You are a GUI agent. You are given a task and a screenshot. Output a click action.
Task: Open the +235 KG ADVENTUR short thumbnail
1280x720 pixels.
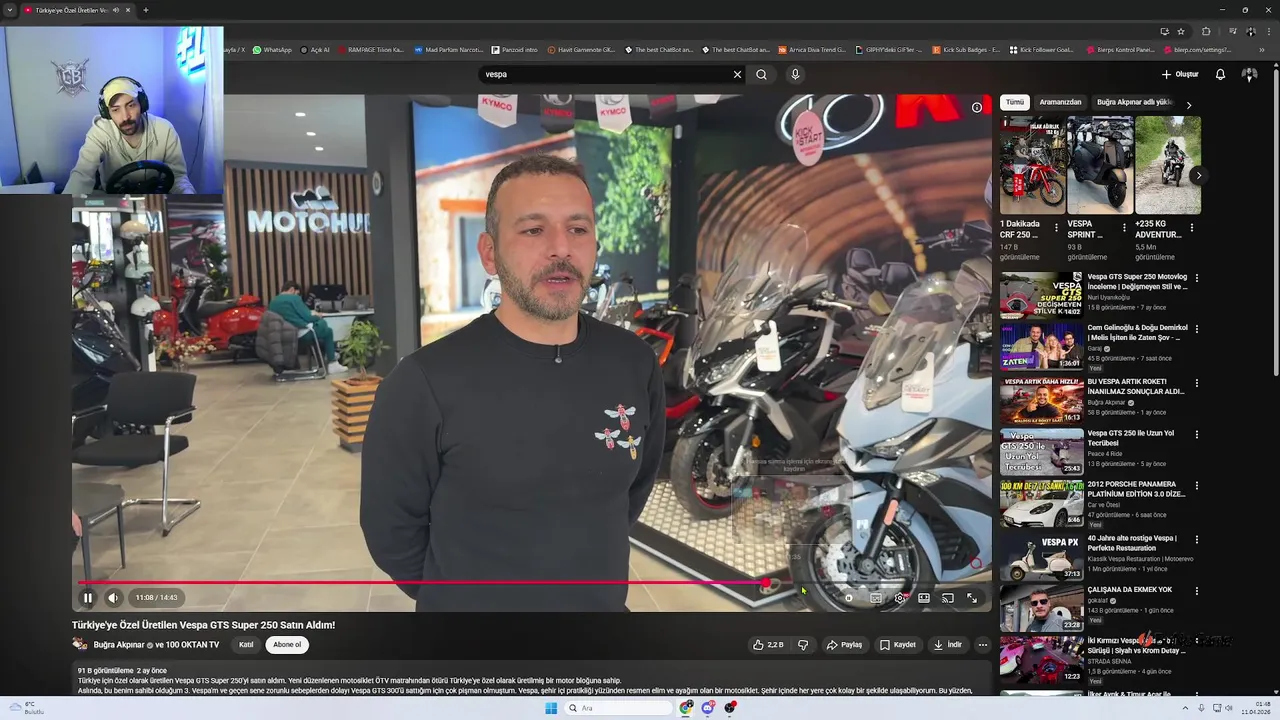[1168, 165]
